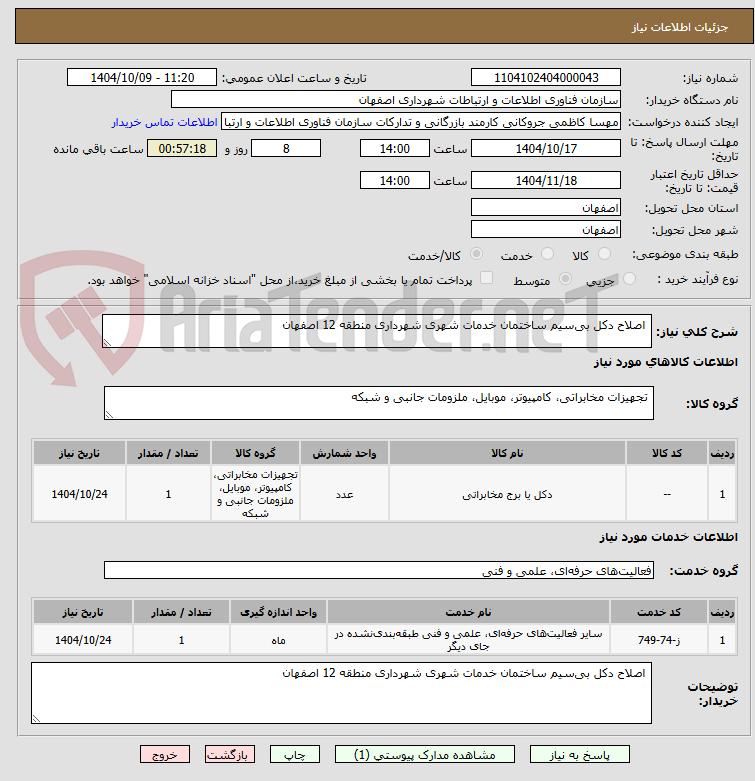Click the پاسخ به نیاز button
Image resolution: width=755 pixels, height=781 pixels.
tap(579, 755)
